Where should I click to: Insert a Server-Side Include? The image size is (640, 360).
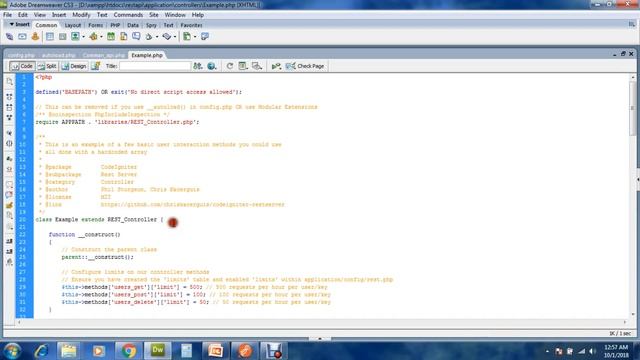[x=123, y=37]
